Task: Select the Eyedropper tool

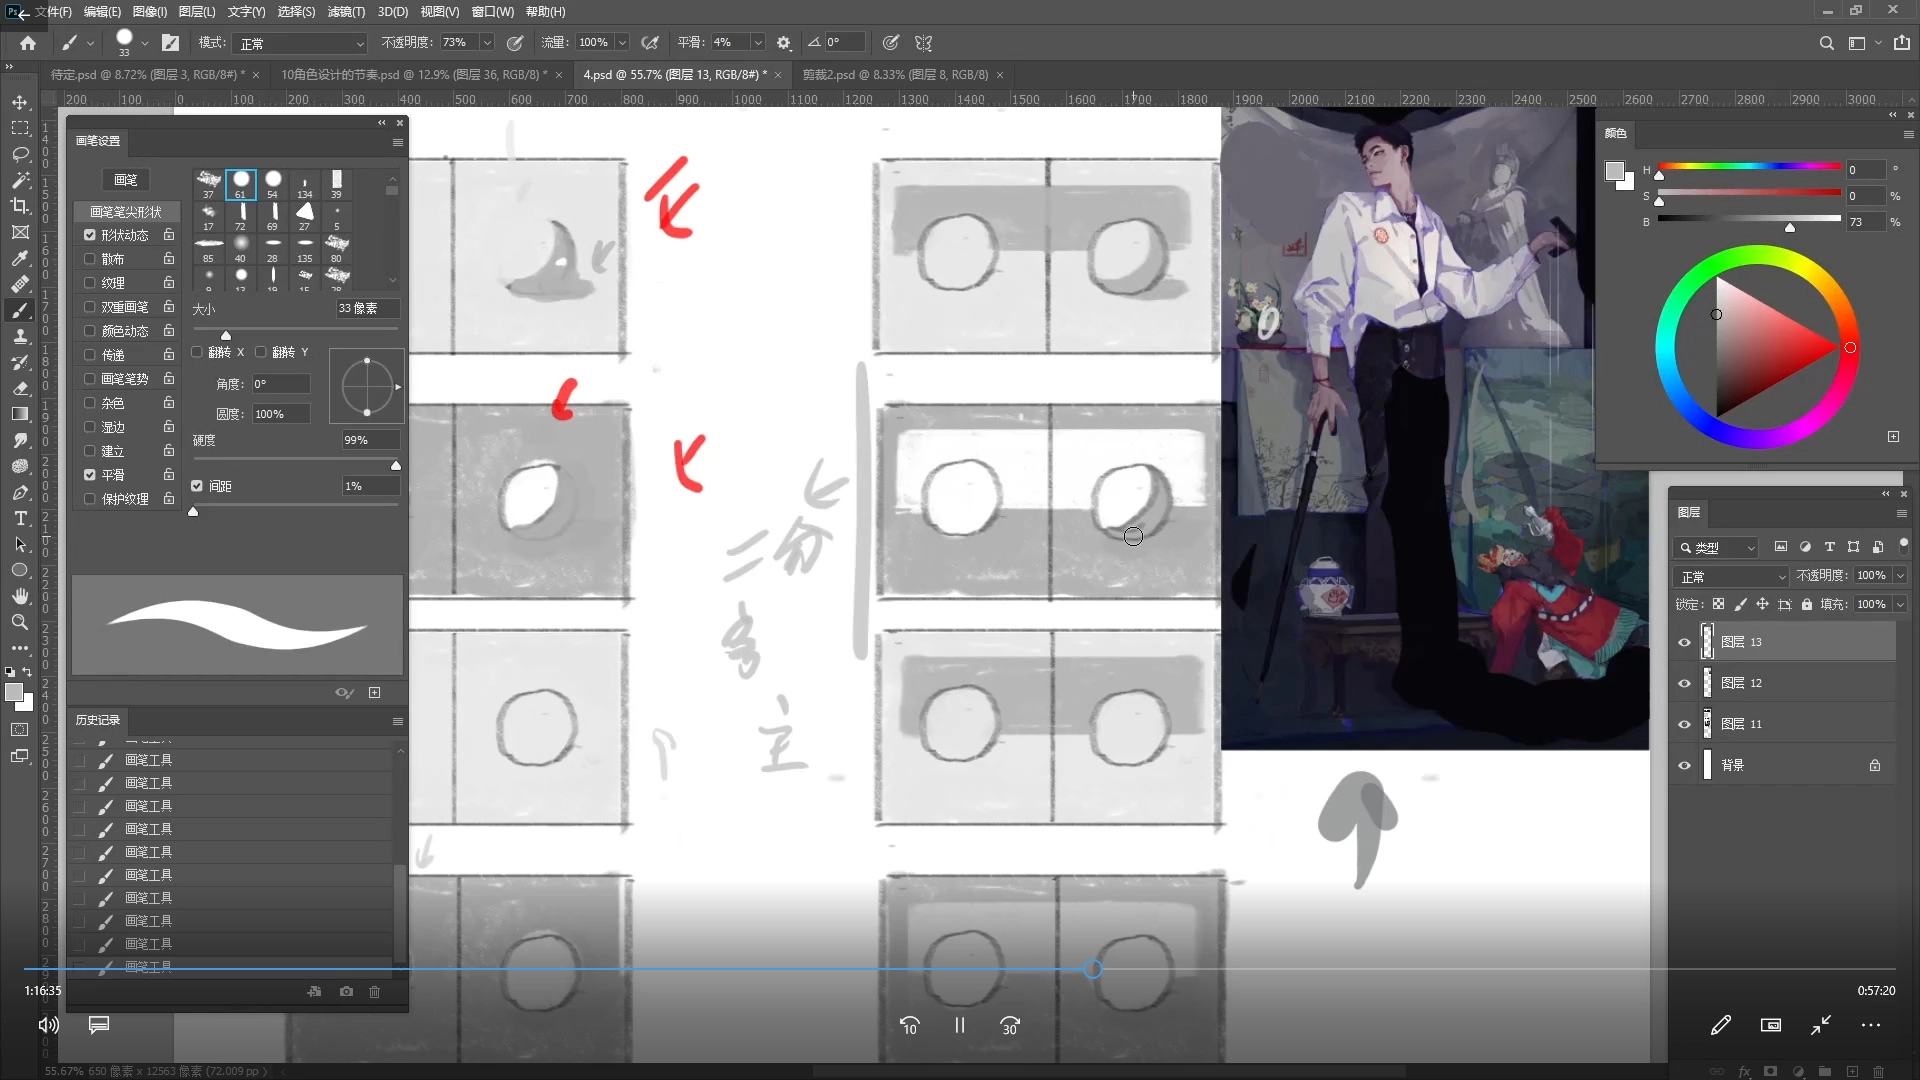Action: tap(20, 258)
